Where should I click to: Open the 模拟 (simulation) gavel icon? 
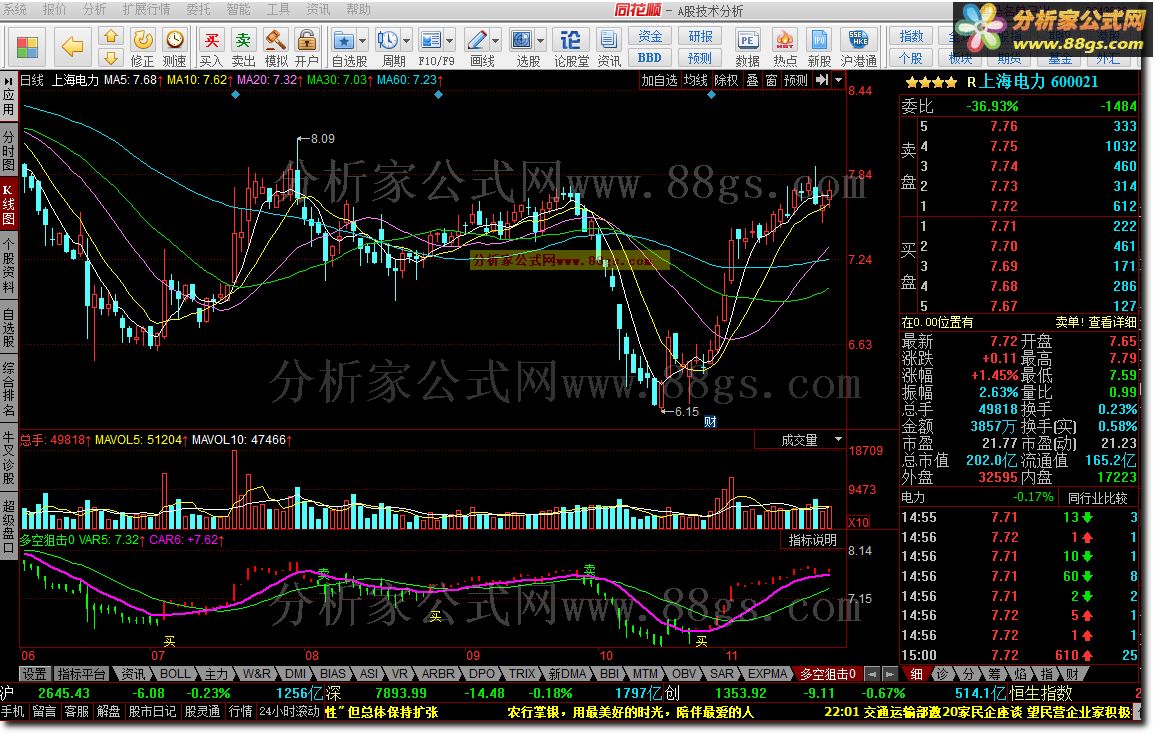click(275, 47)
